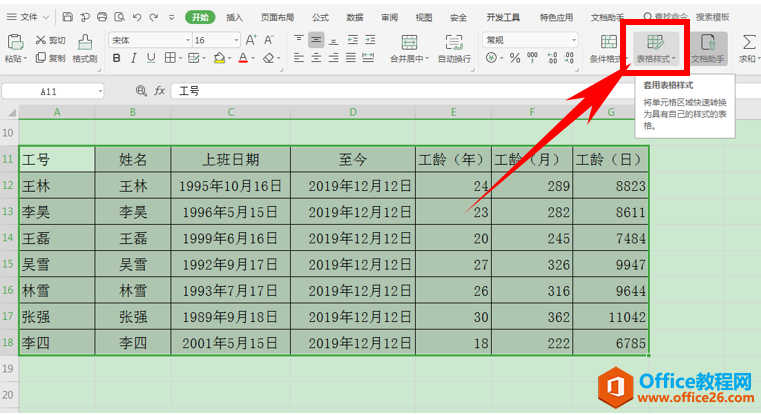Screen dimensions: 761x415
Task: Increase font size with the A+ icon
Action: pos(251,40)
